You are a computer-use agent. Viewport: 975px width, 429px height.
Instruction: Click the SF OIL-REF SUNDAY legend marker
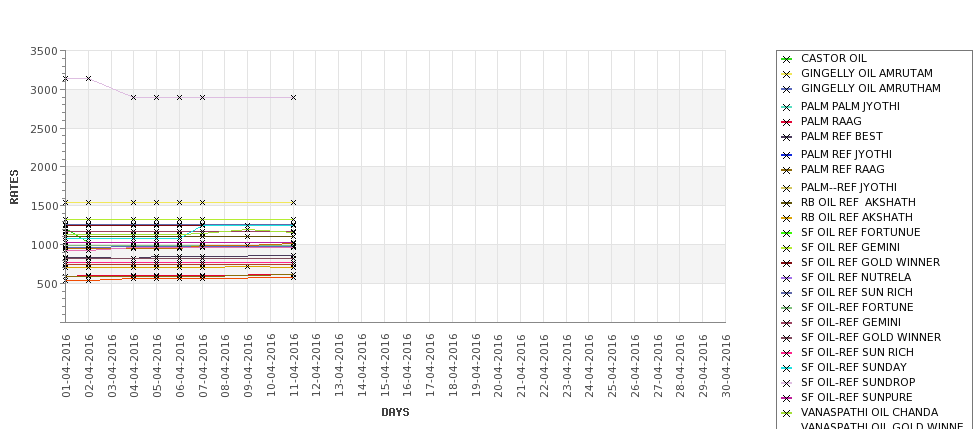[786, 367]
